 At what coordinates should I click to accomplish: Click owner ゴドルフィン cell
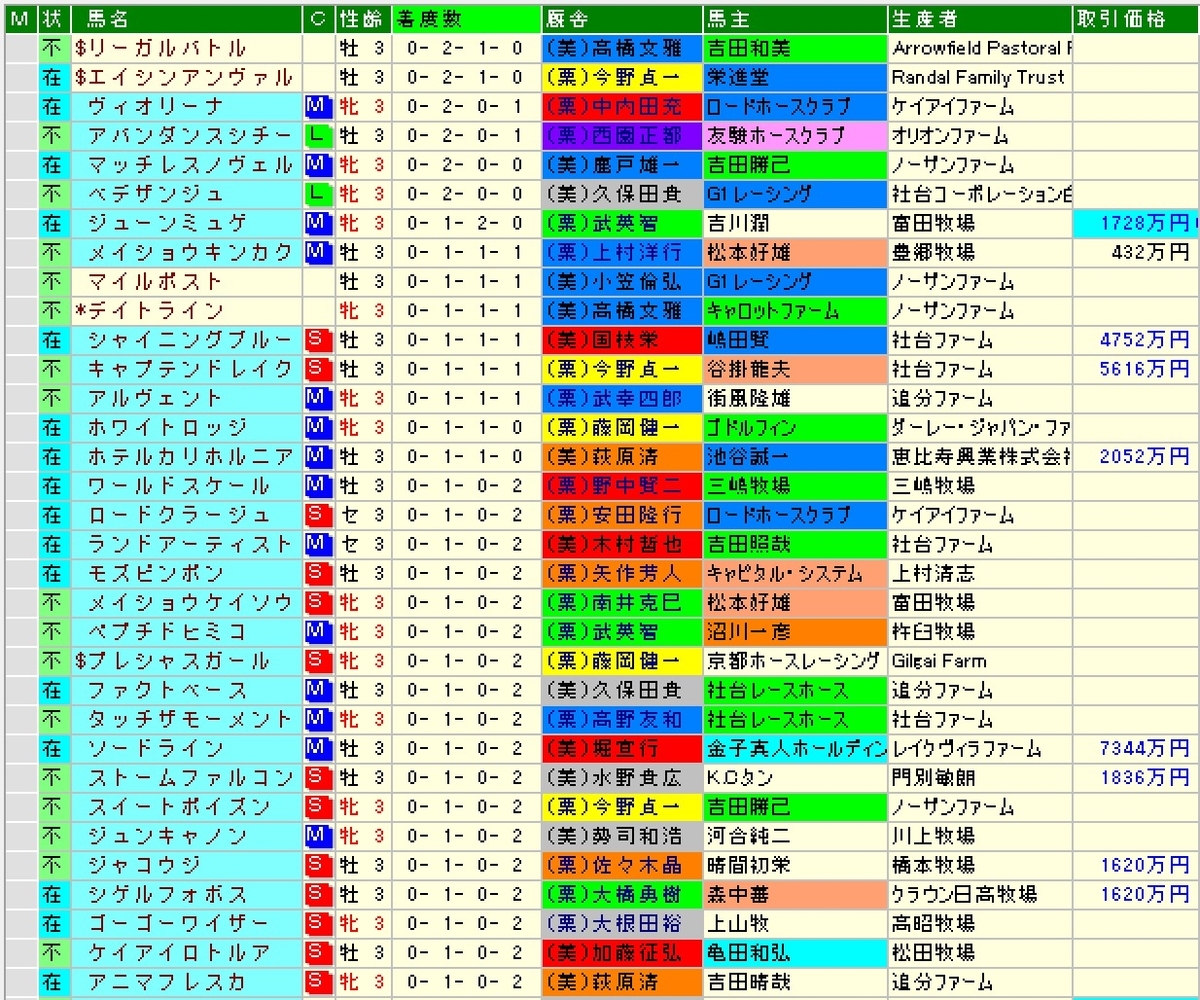[795, 427]
